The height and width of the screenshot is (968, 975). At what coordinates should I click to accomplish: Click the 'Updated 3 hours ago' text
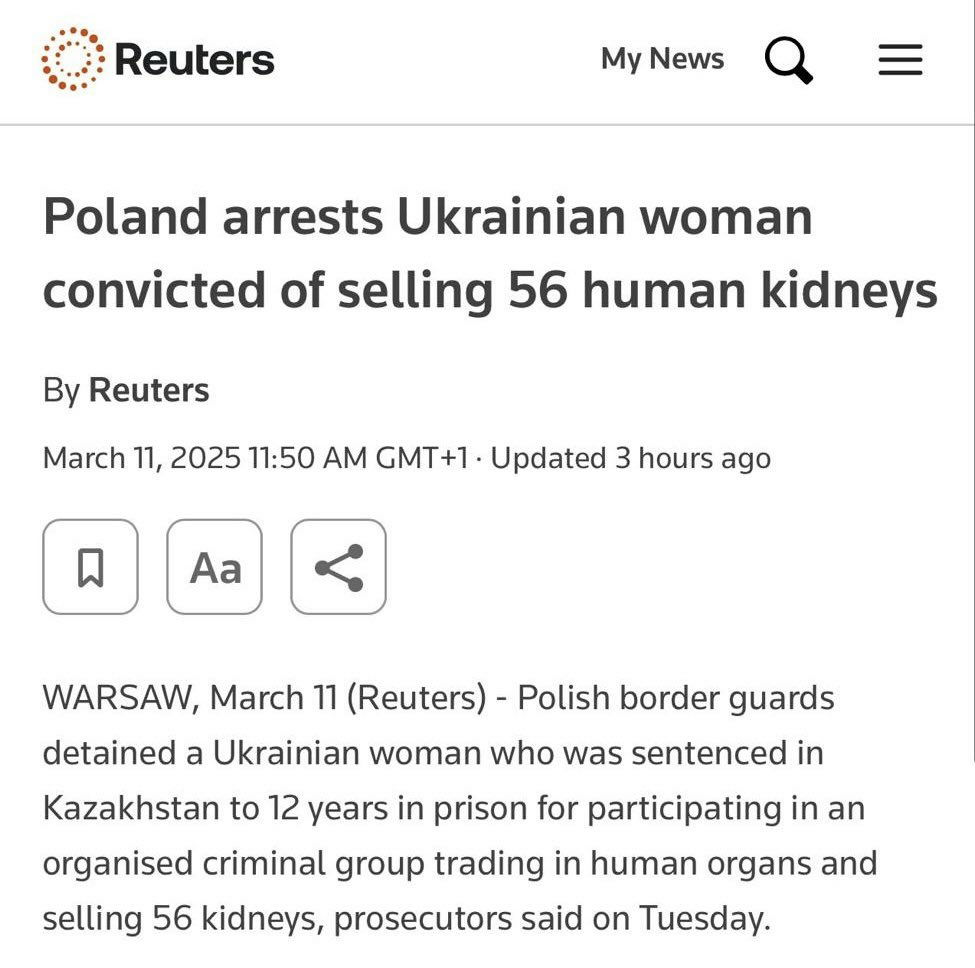631,458
